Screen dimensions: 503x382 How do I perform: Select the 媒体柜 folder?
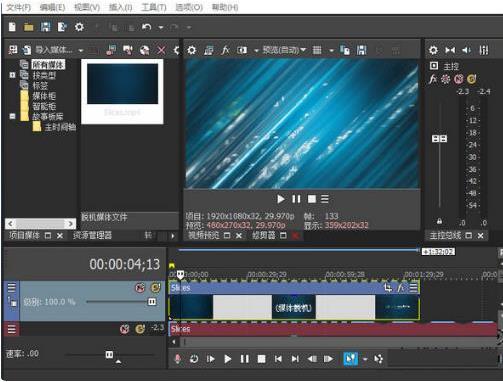click(x=44, y=96)
